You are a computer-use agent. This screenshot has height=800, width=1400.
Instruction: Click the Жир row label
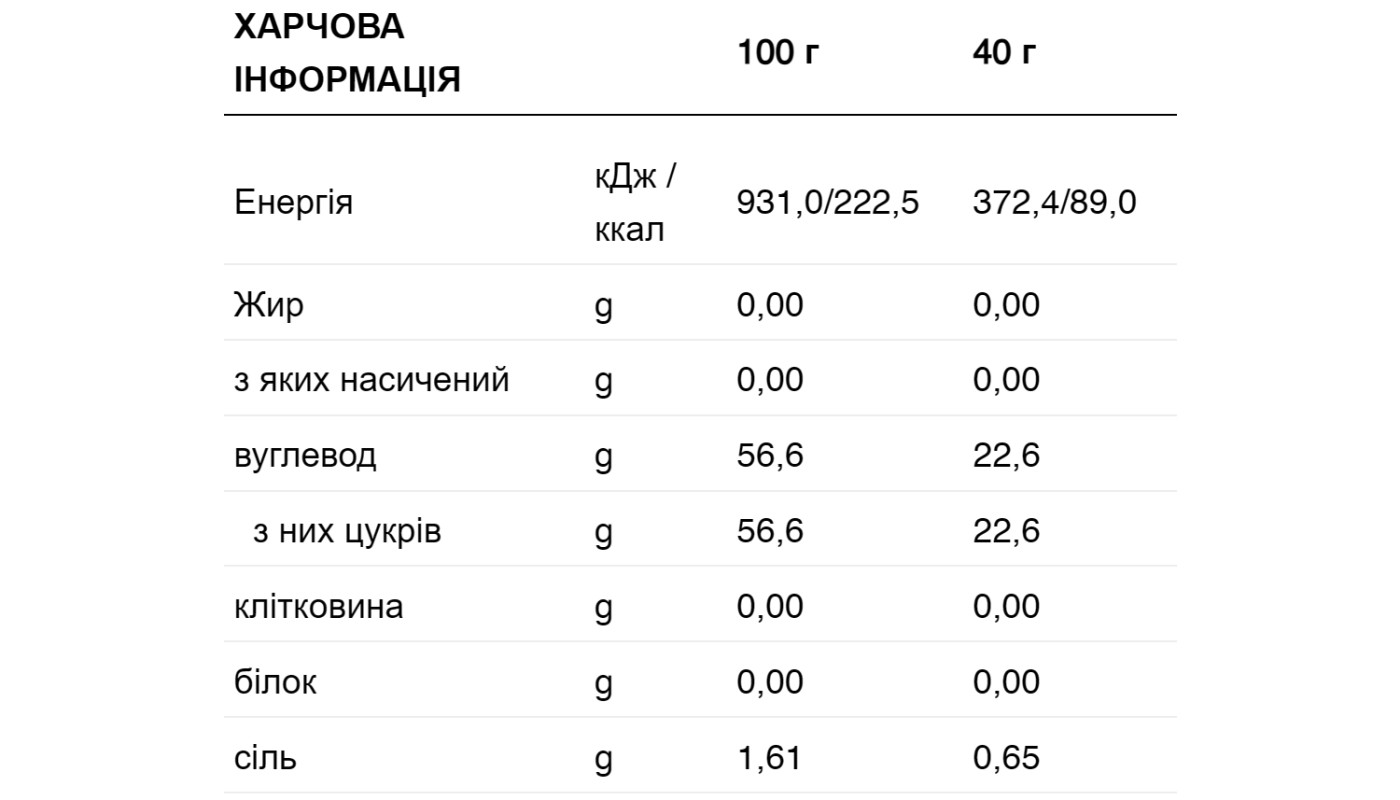pyautogui.click(x=268, y=304)
